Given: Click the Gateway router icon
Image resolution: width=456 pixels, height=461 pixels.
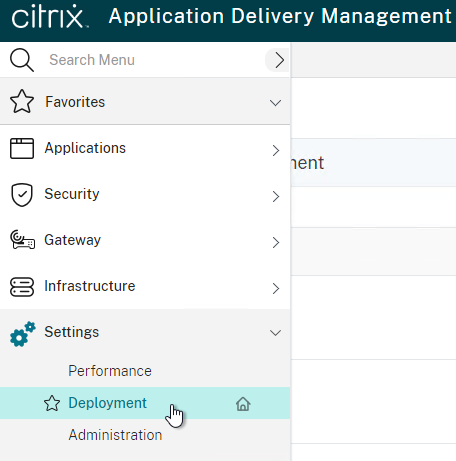Looking at the screenshot, I should [22, 240].
